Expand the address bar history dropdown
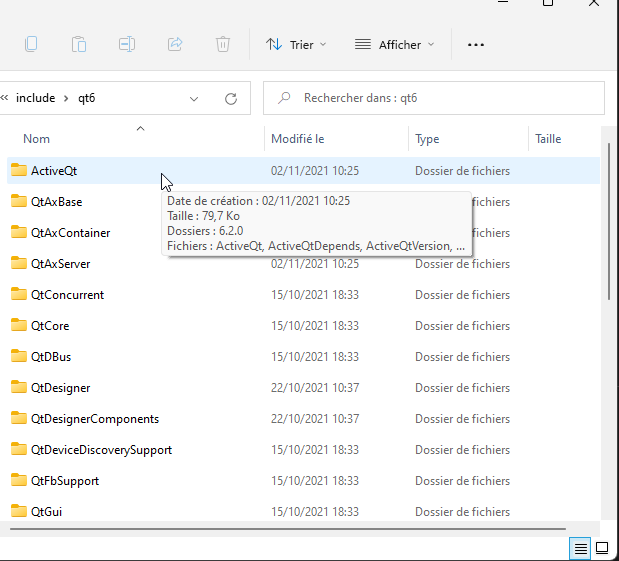The width and height of the screenshot is (619, 561). coord(194,99)
